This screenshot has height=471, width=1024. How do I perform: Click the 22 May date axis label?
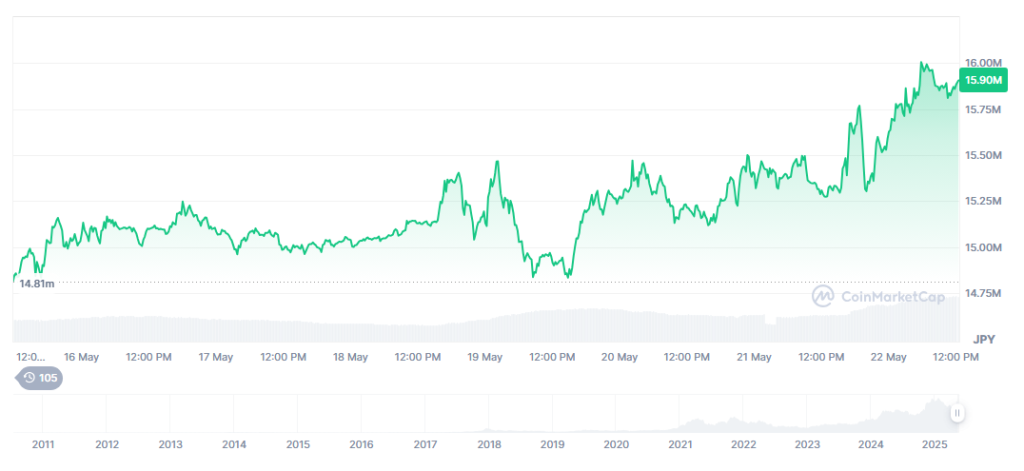pos(888,357)
